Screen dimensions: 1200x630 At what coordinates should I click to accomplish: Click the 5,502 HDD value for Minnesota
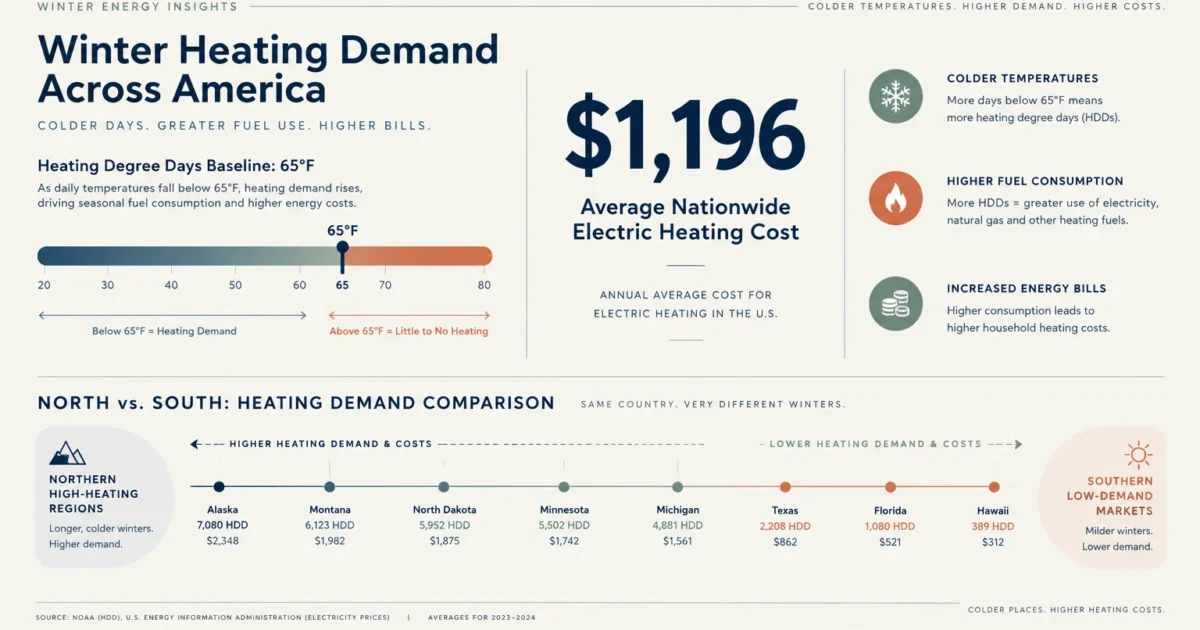[x=564, y=525]
